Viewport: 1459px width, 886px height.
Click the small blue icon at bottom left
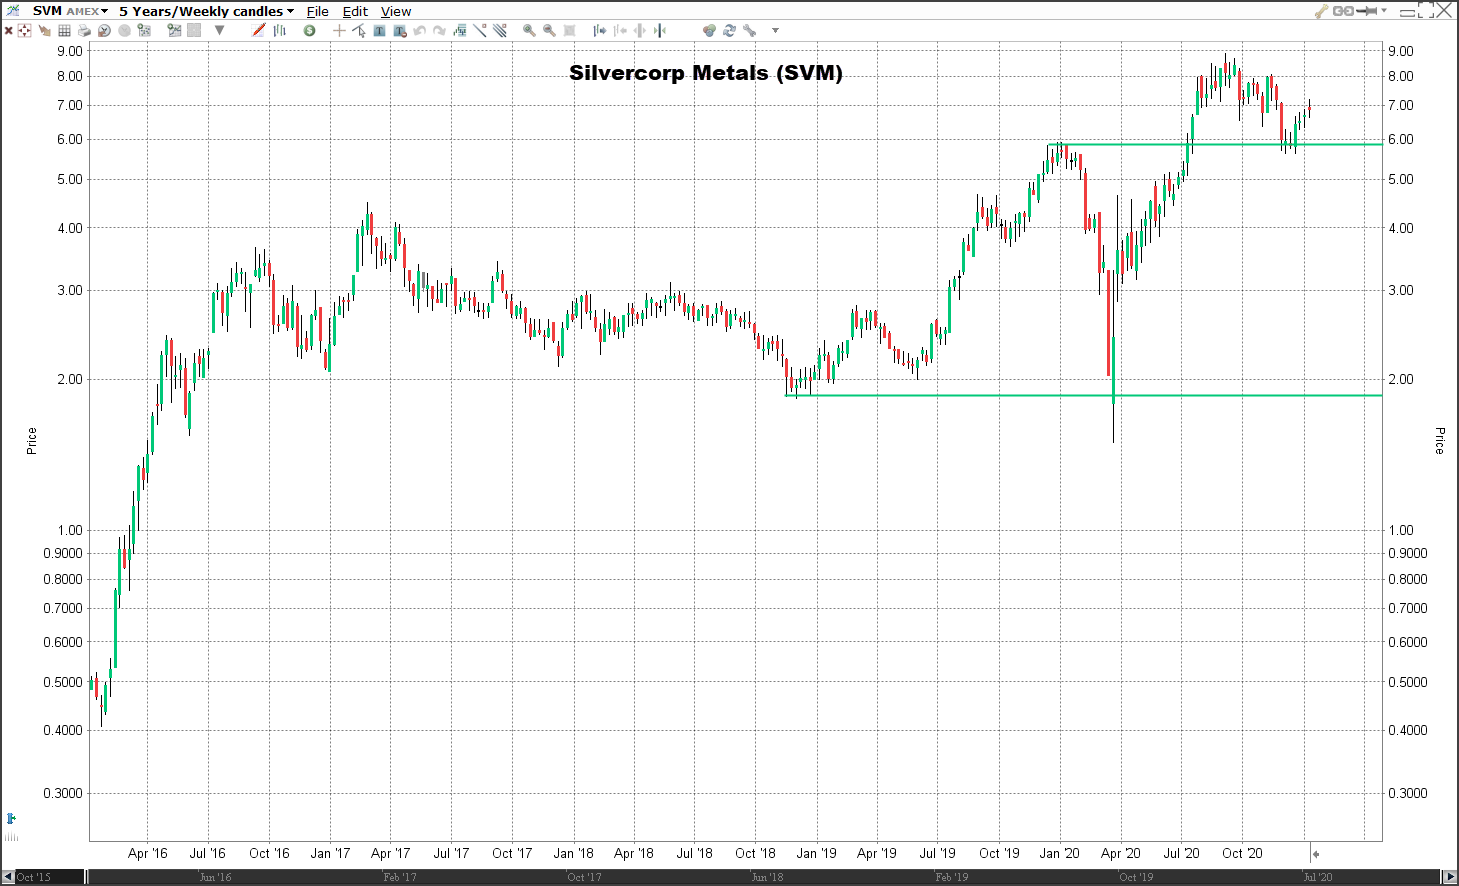[11, 819]
